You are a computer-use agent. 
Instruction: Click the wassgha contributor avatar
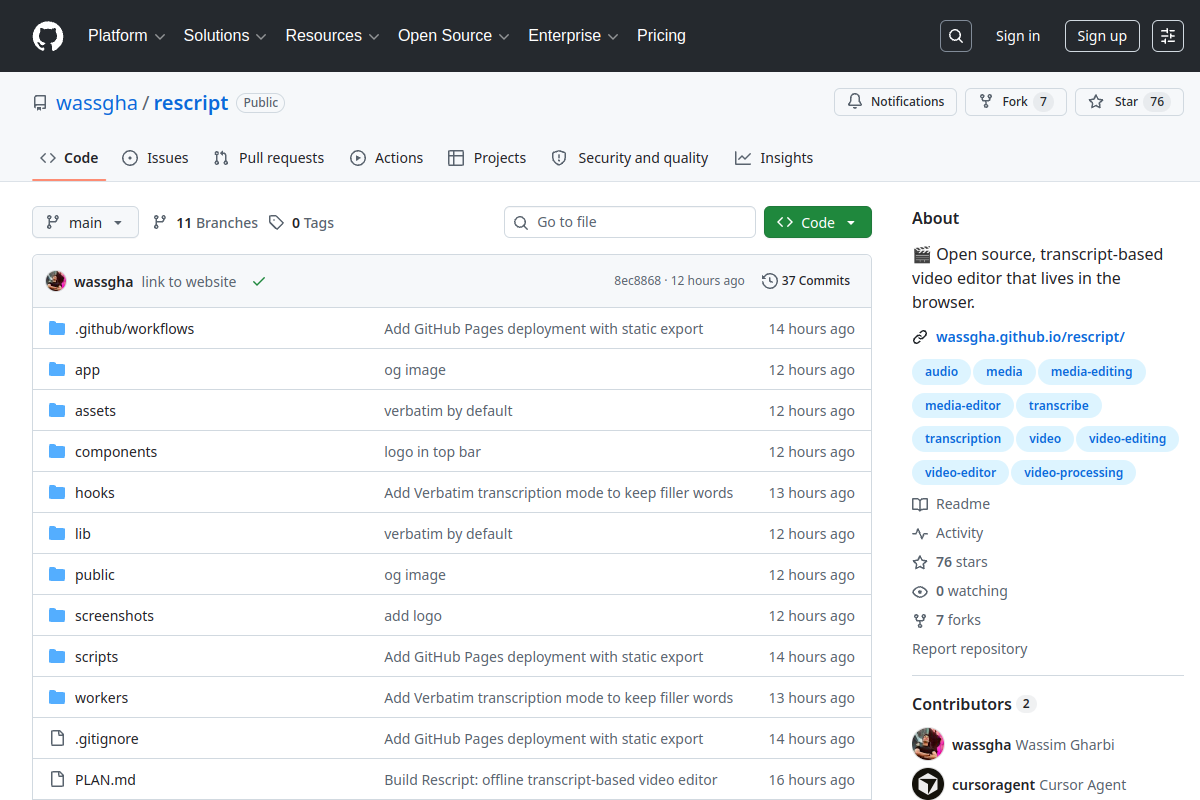pyautogui.click(x=928, y=744)
